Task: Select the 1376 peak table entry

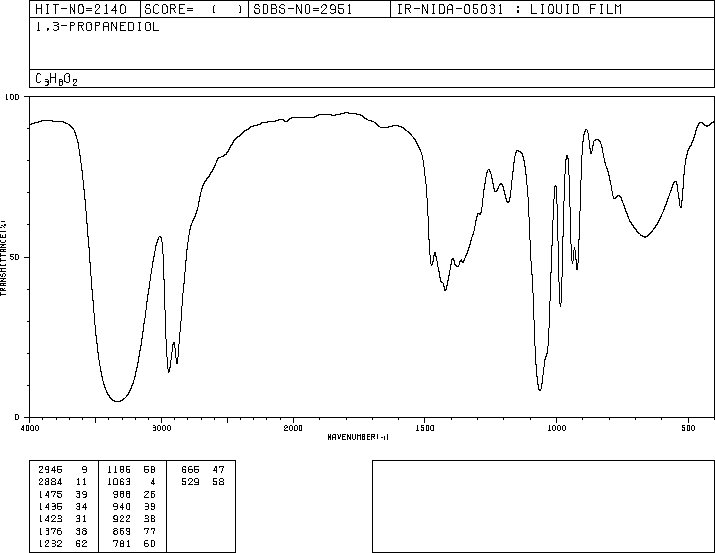Action: (63, 531)
